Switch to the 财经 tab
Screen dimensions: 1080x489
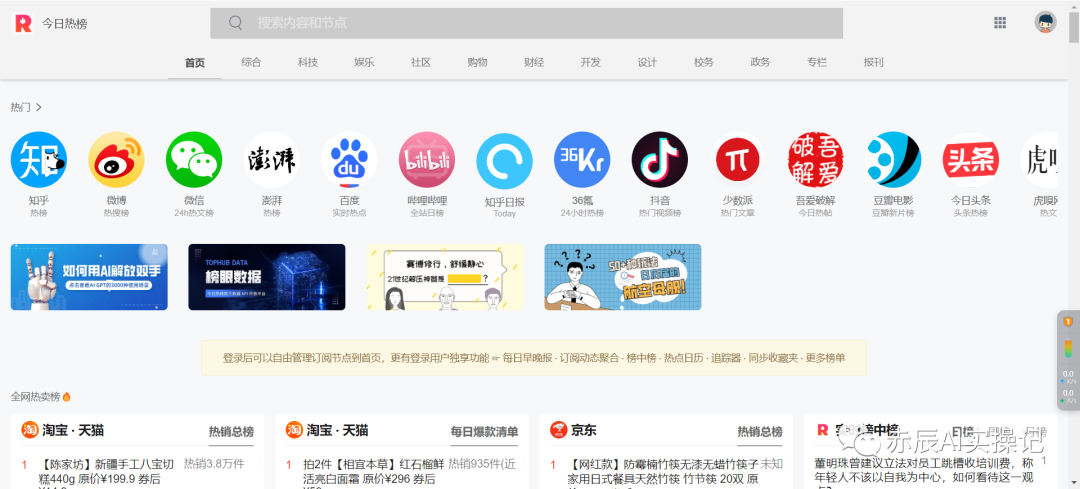[x=534, y=62]
